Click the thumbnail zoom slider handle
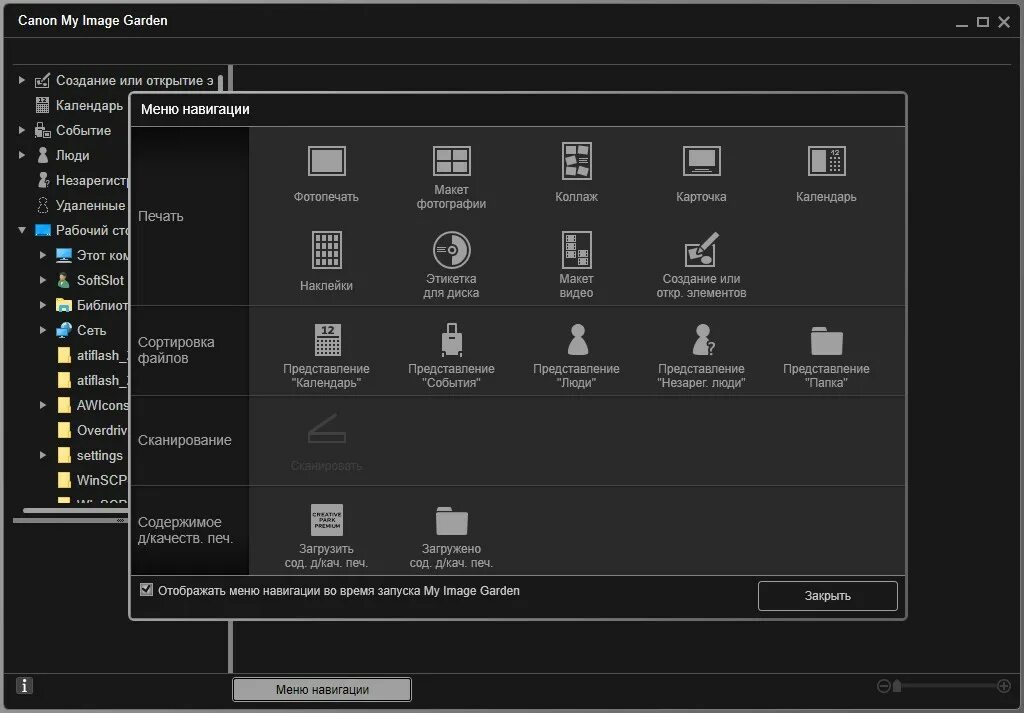 point(897,686)
